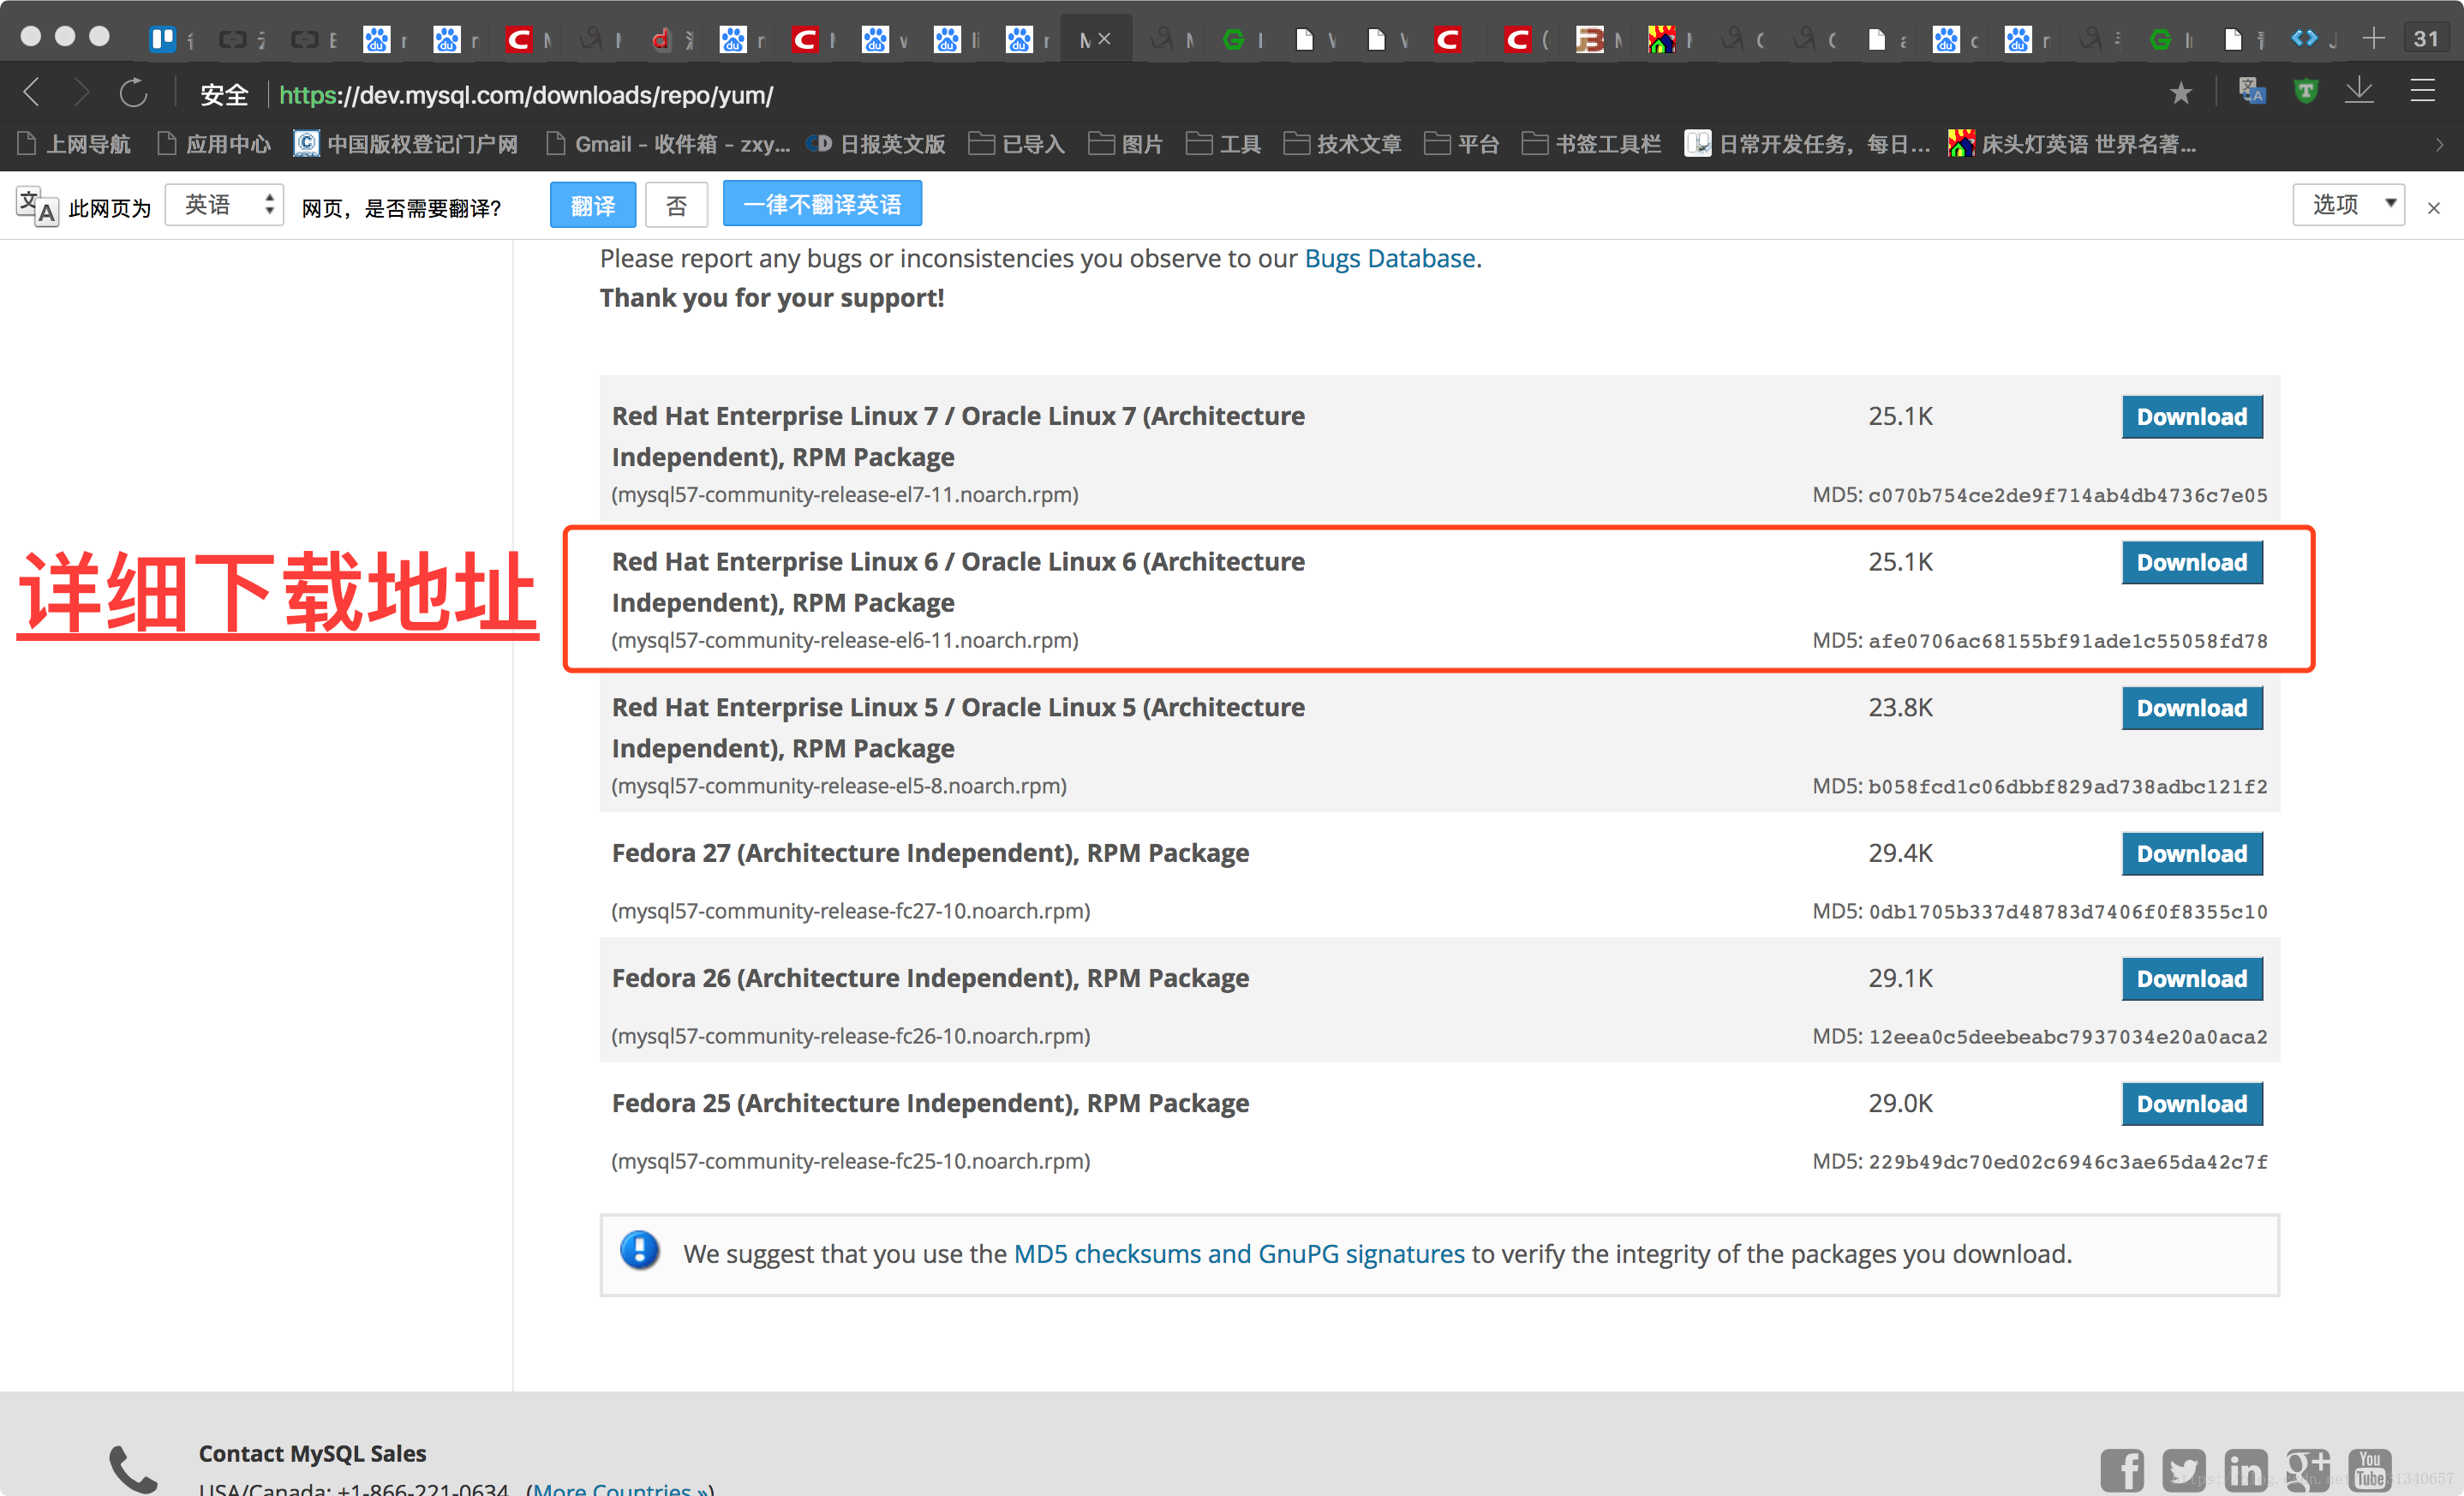Switch to the tab with the B icon

[x=1588, y=39]
